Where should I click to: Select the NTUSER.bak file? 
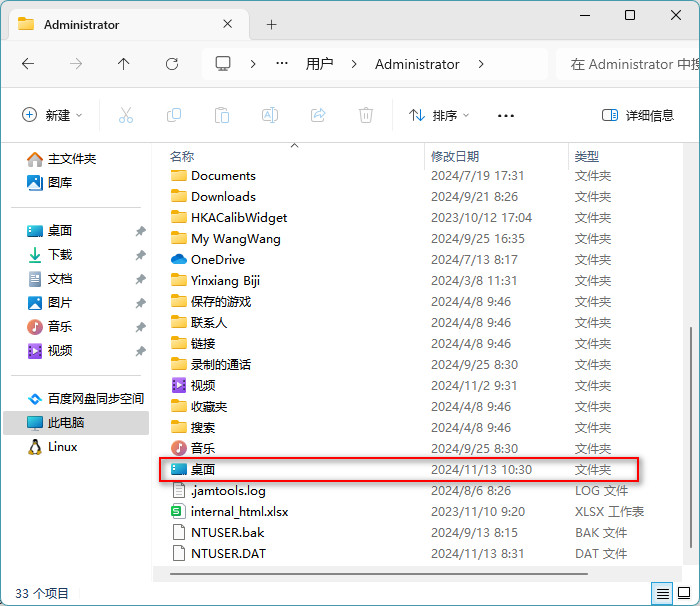click(x=227, y=532)
